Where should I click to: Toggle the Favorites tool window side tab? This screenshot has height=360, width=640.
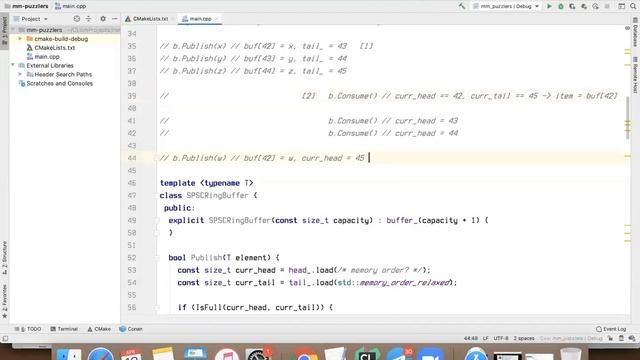tap(4, 302)
